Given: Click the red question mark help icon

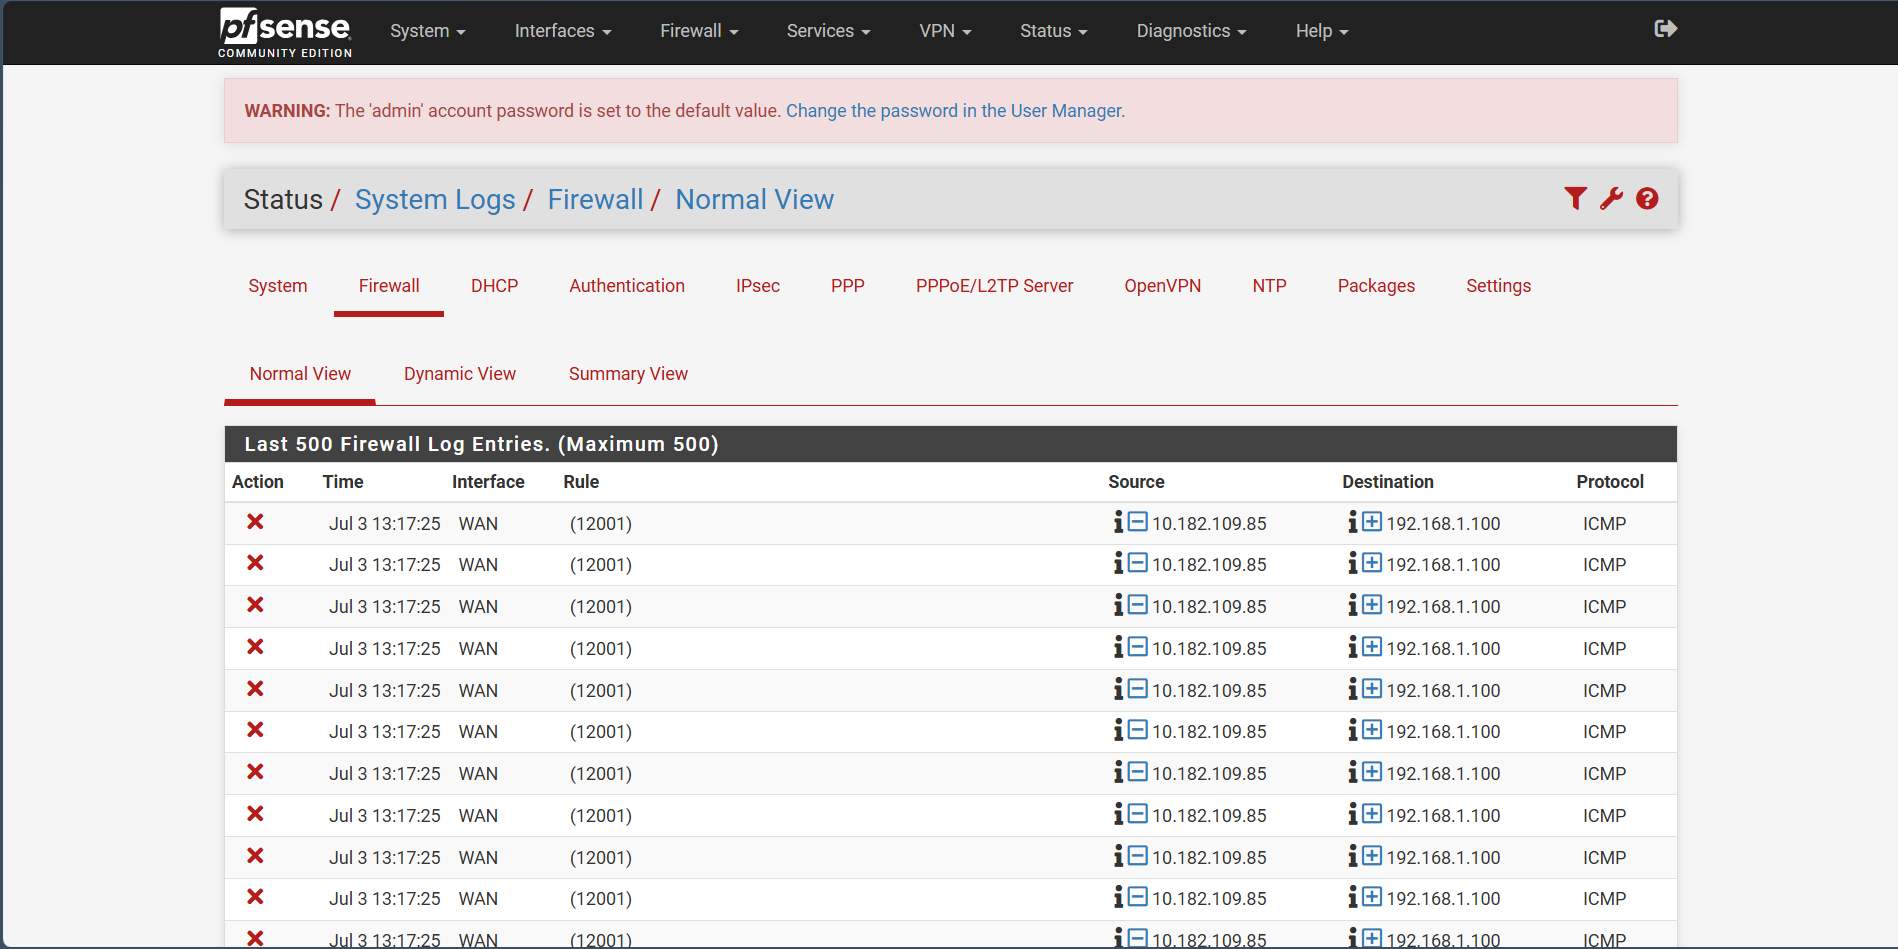Looking at the screenshot, I should 1647,199.
